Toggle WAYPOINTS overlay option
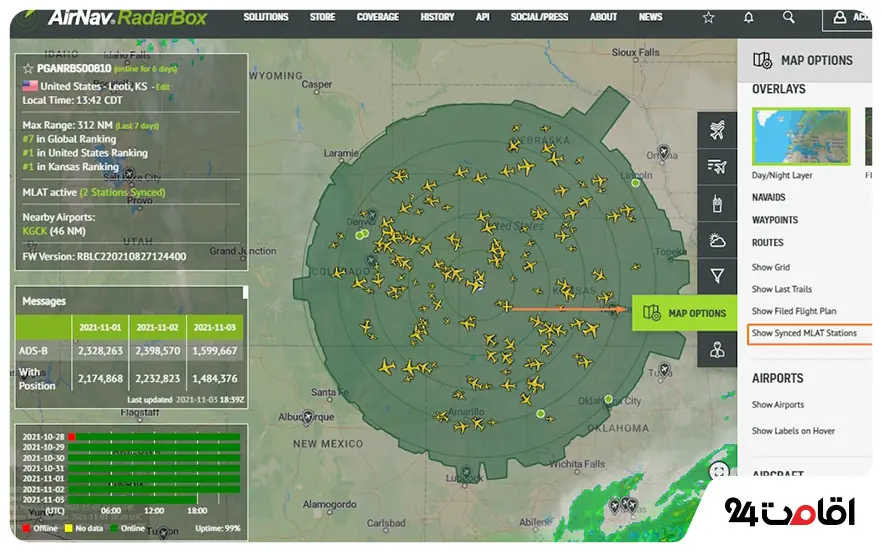The width and height of the screenshot is (882, 552). click(775, 220)
